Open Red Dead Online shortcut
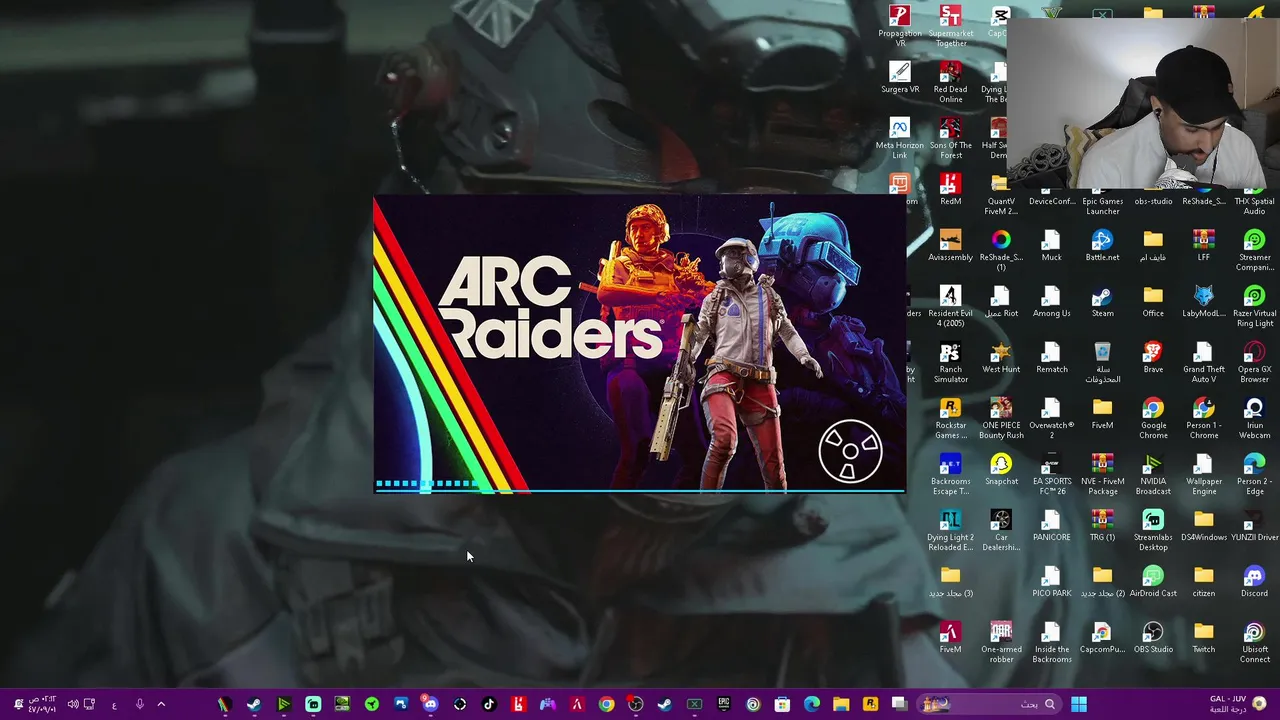 pos(950,81)
